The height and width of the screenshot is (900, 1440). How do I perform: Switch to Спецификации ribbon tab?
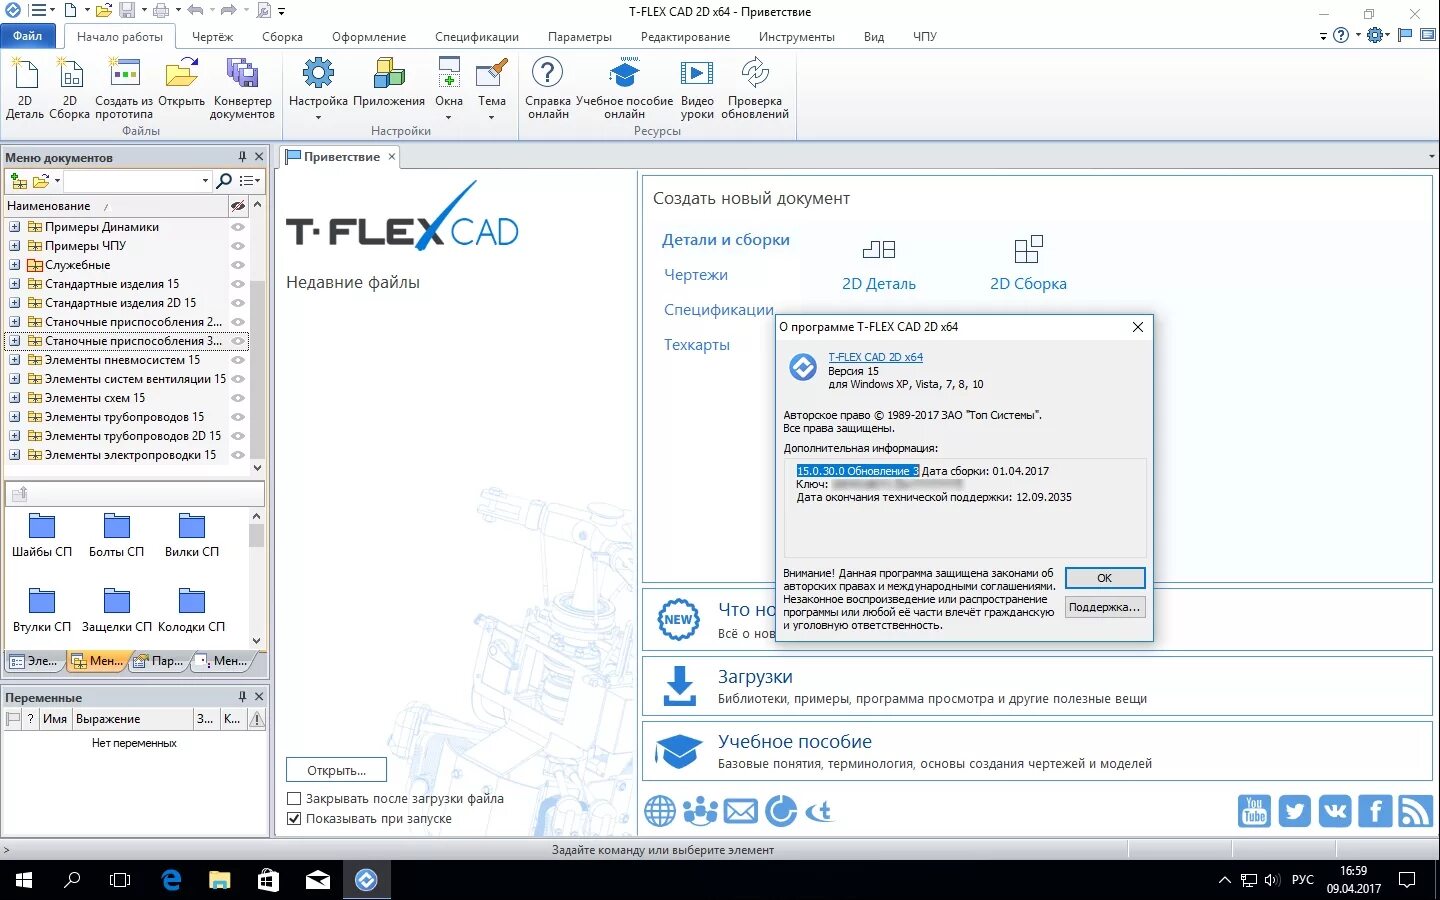[x=477, y=37]
